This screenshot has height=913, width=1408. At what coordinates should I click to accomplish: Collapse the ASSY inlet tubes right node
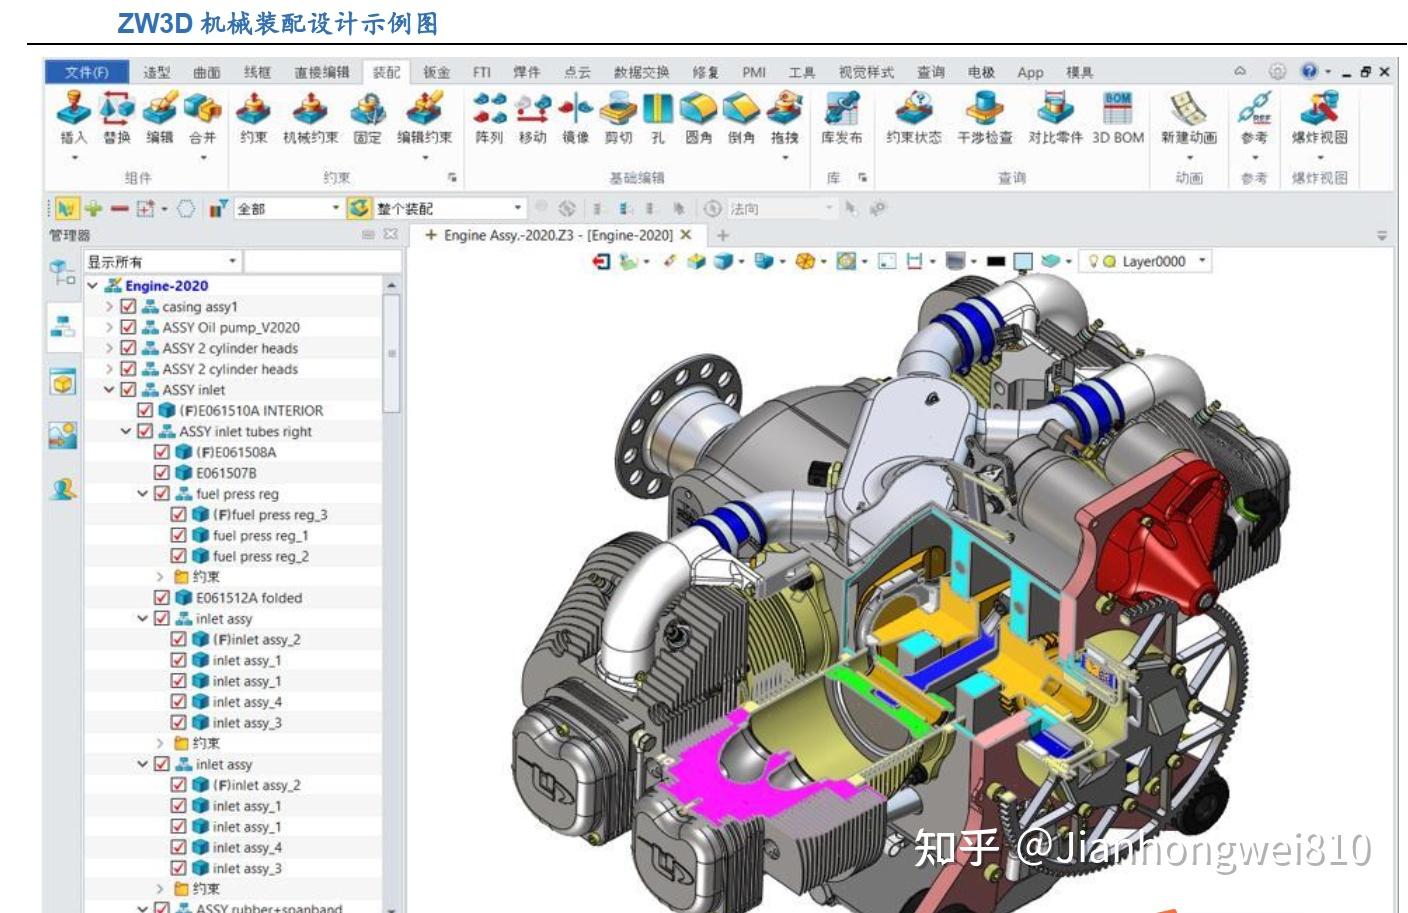point(127,431)
